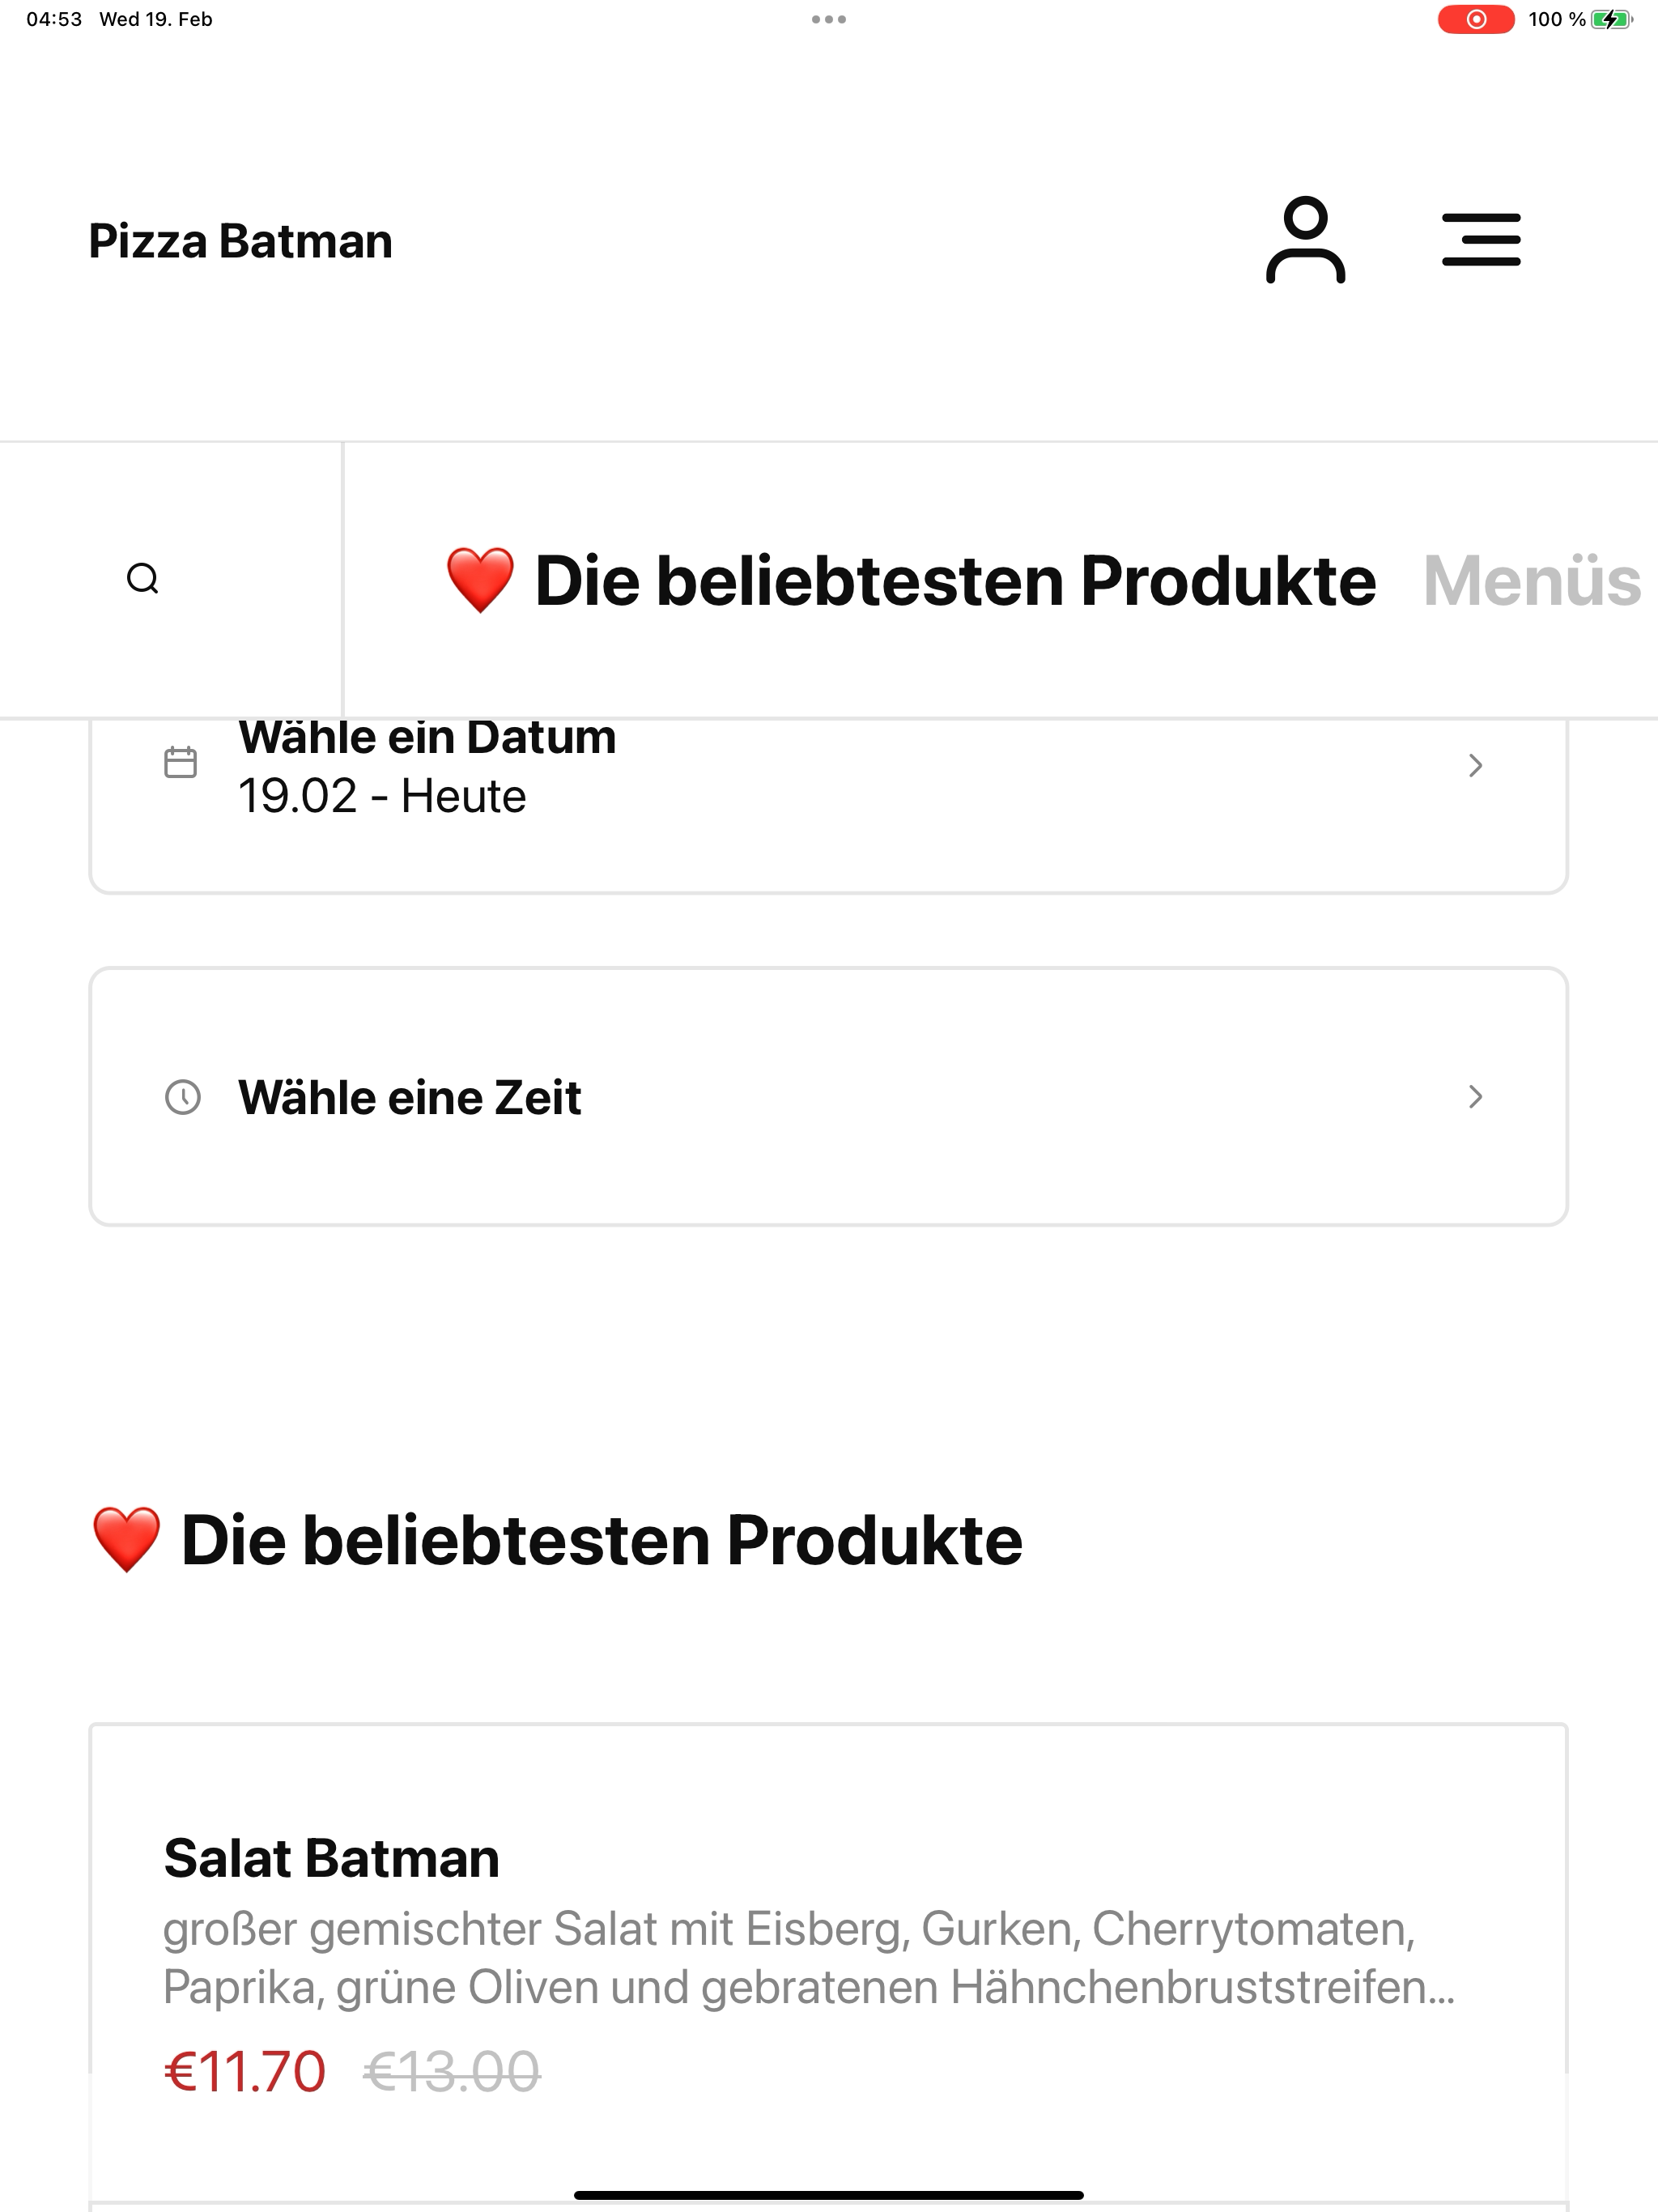Image resolution: width=1658 pixels, height=2212 pixels.
Task: Tap the Die beliebtesten Produkte section heading
Action: click(557, 1540)
